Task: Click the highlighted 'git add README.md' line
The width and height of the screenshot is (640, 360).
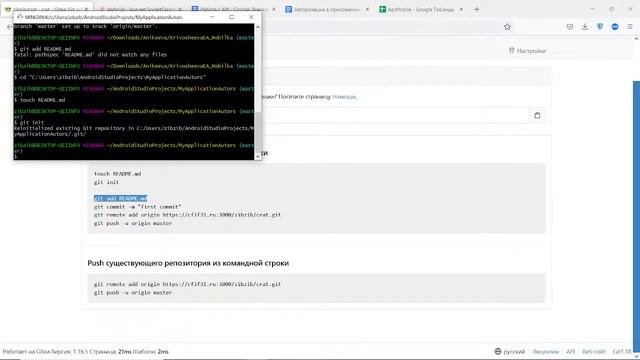Action: point(120,198)
